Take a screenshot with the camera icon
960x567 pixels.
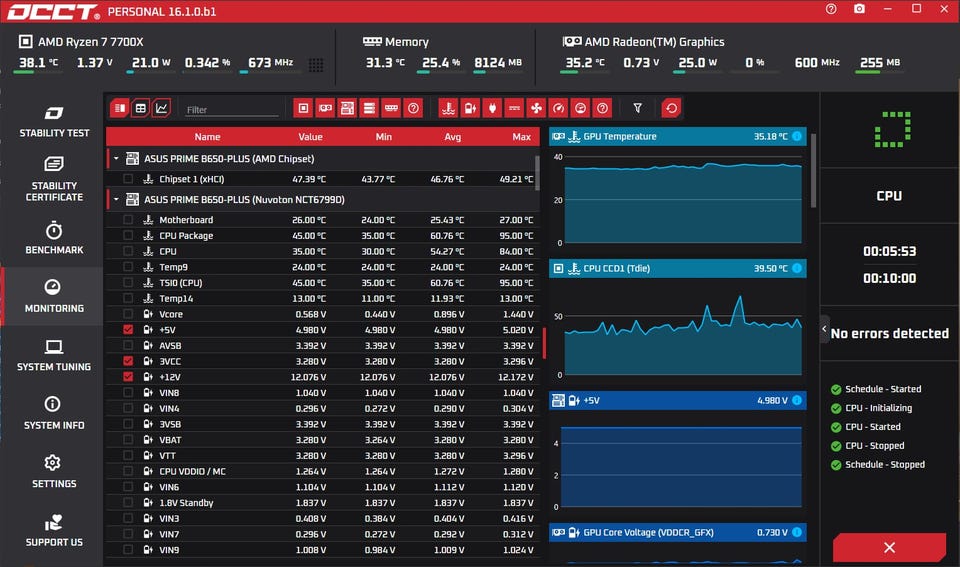tap(859, 9)
